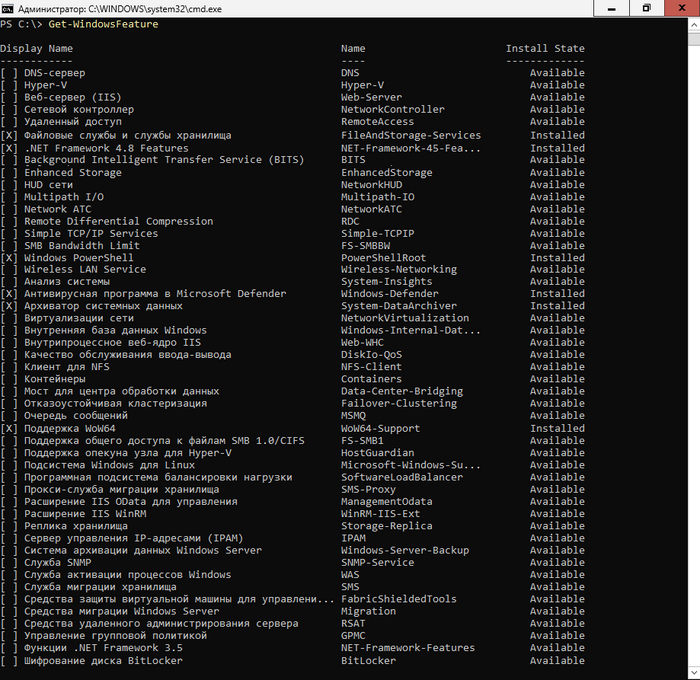Click the 'IPAM' feature name
This screenshot has width=700, height=680.
pos(353,538)
